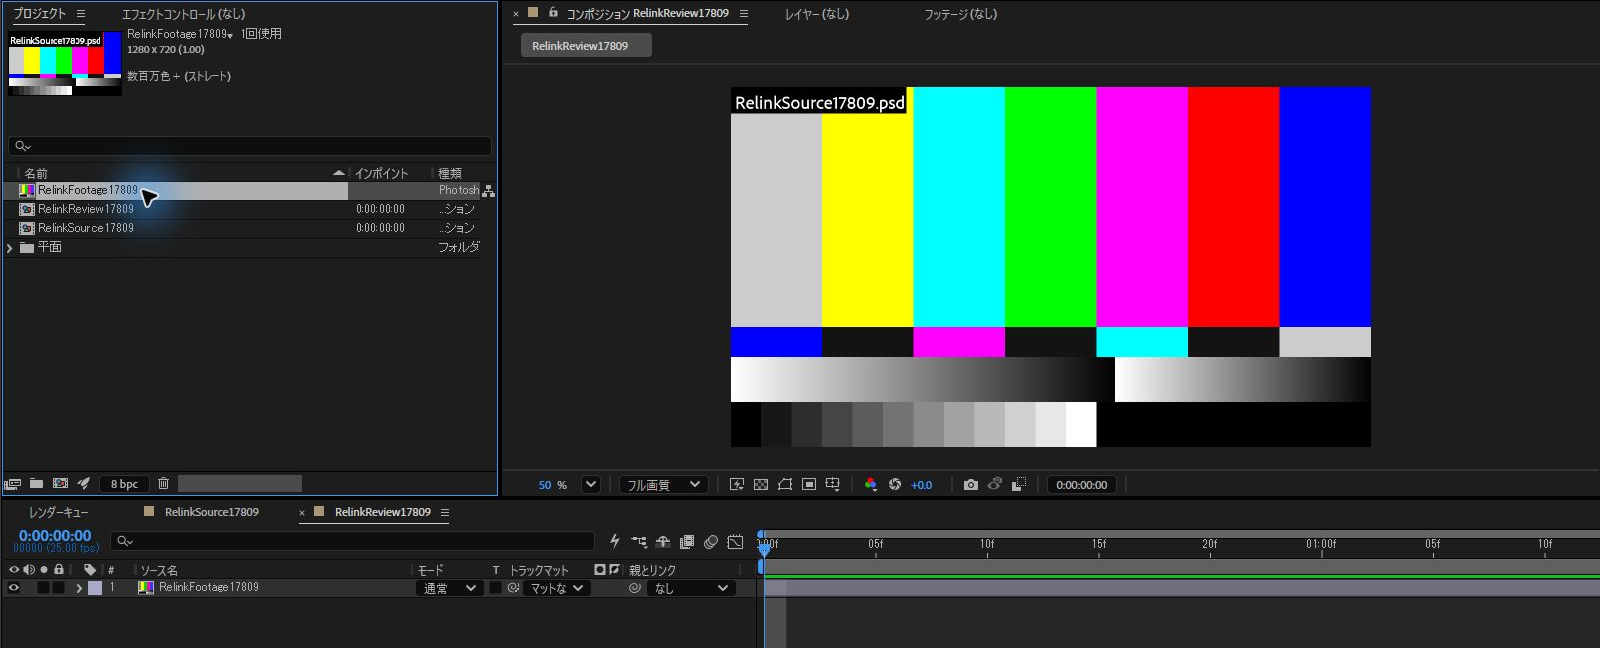Screen dimensions: 1600x648
Task: Click the blue 0:00:00:00 timeline timecode
Action: tap(55, 536)
